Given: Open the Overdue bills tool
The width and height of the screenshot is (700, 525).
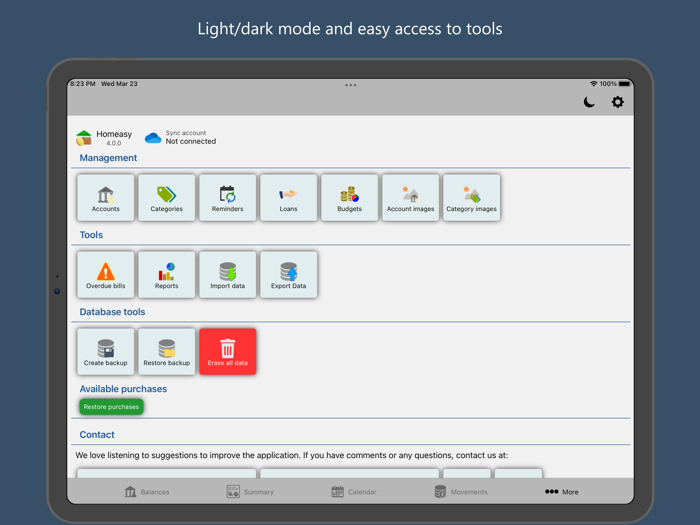Looking at the screenshot, I should (106, 275).
